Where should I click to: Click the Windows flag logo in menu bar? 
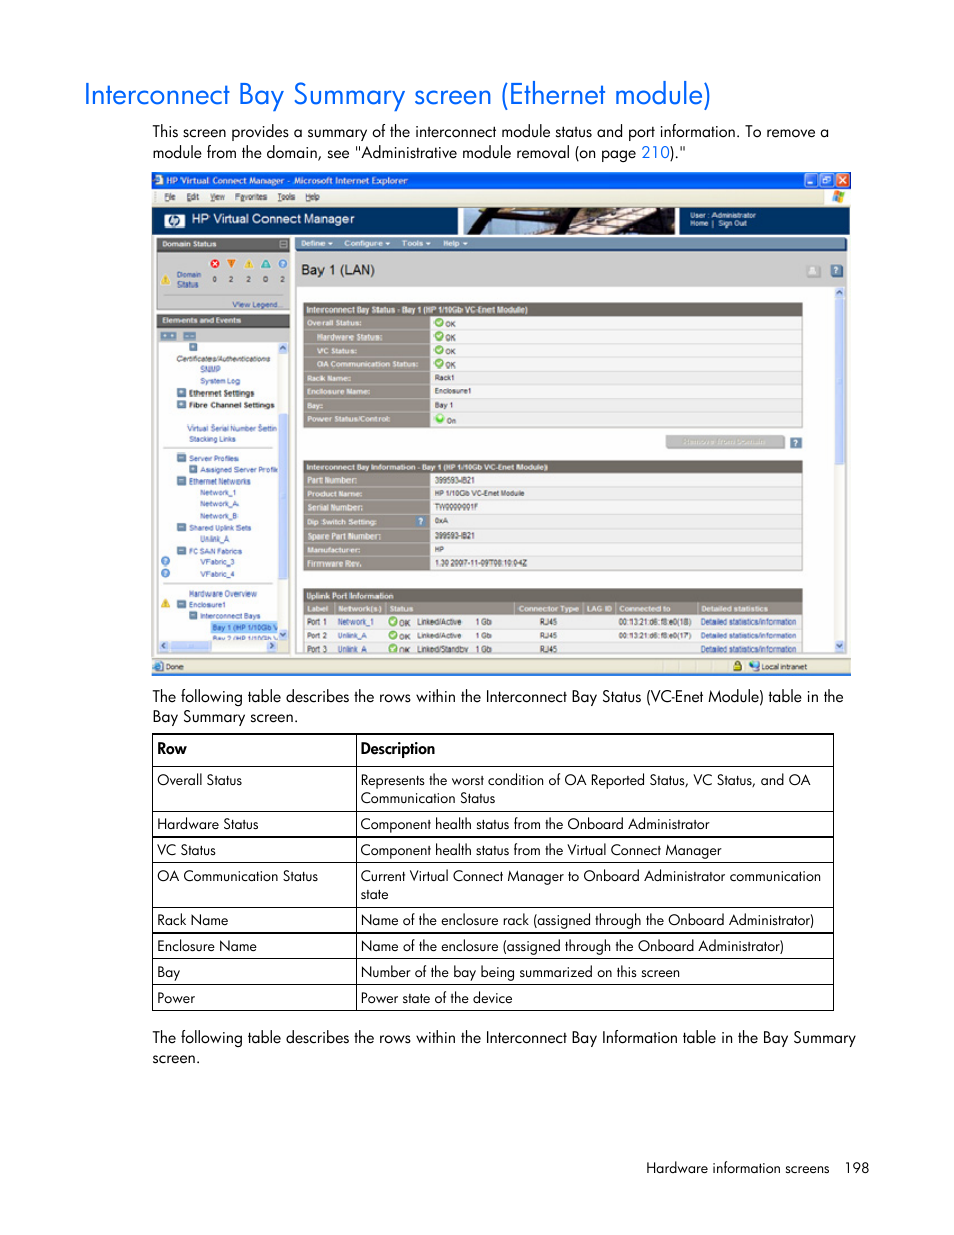[838, 197]
